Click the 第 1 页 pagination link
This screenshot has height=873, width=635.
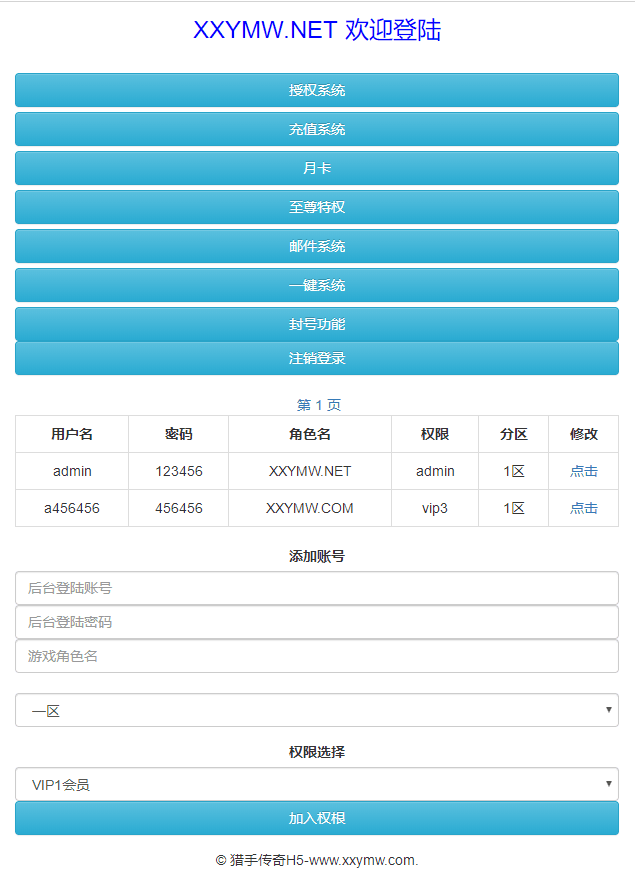(x=318, y=405)
